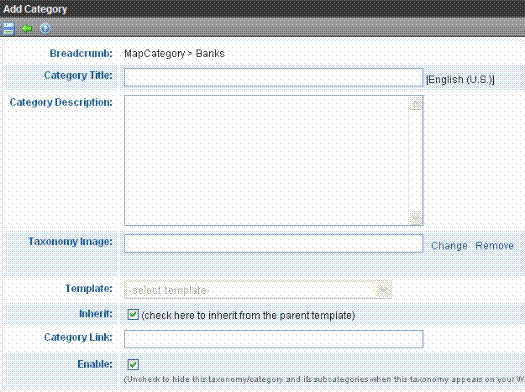
Task: Click the Category Title label
Action: [x=78, y=75]
